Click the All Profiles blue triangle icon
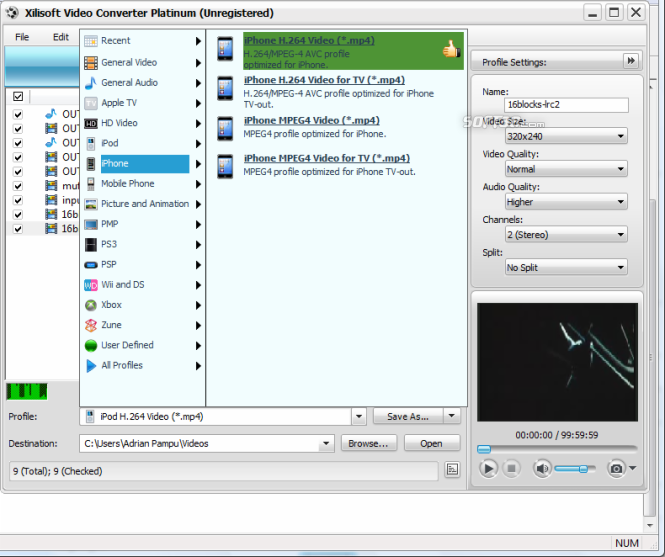The width and height of the screenshot is (665, 557). point(91,366)
